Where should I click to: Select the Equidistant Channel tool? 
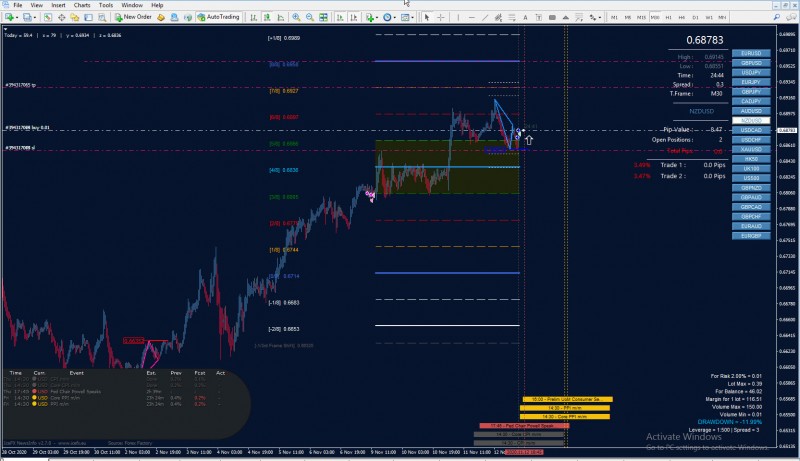tap(498, 17)
